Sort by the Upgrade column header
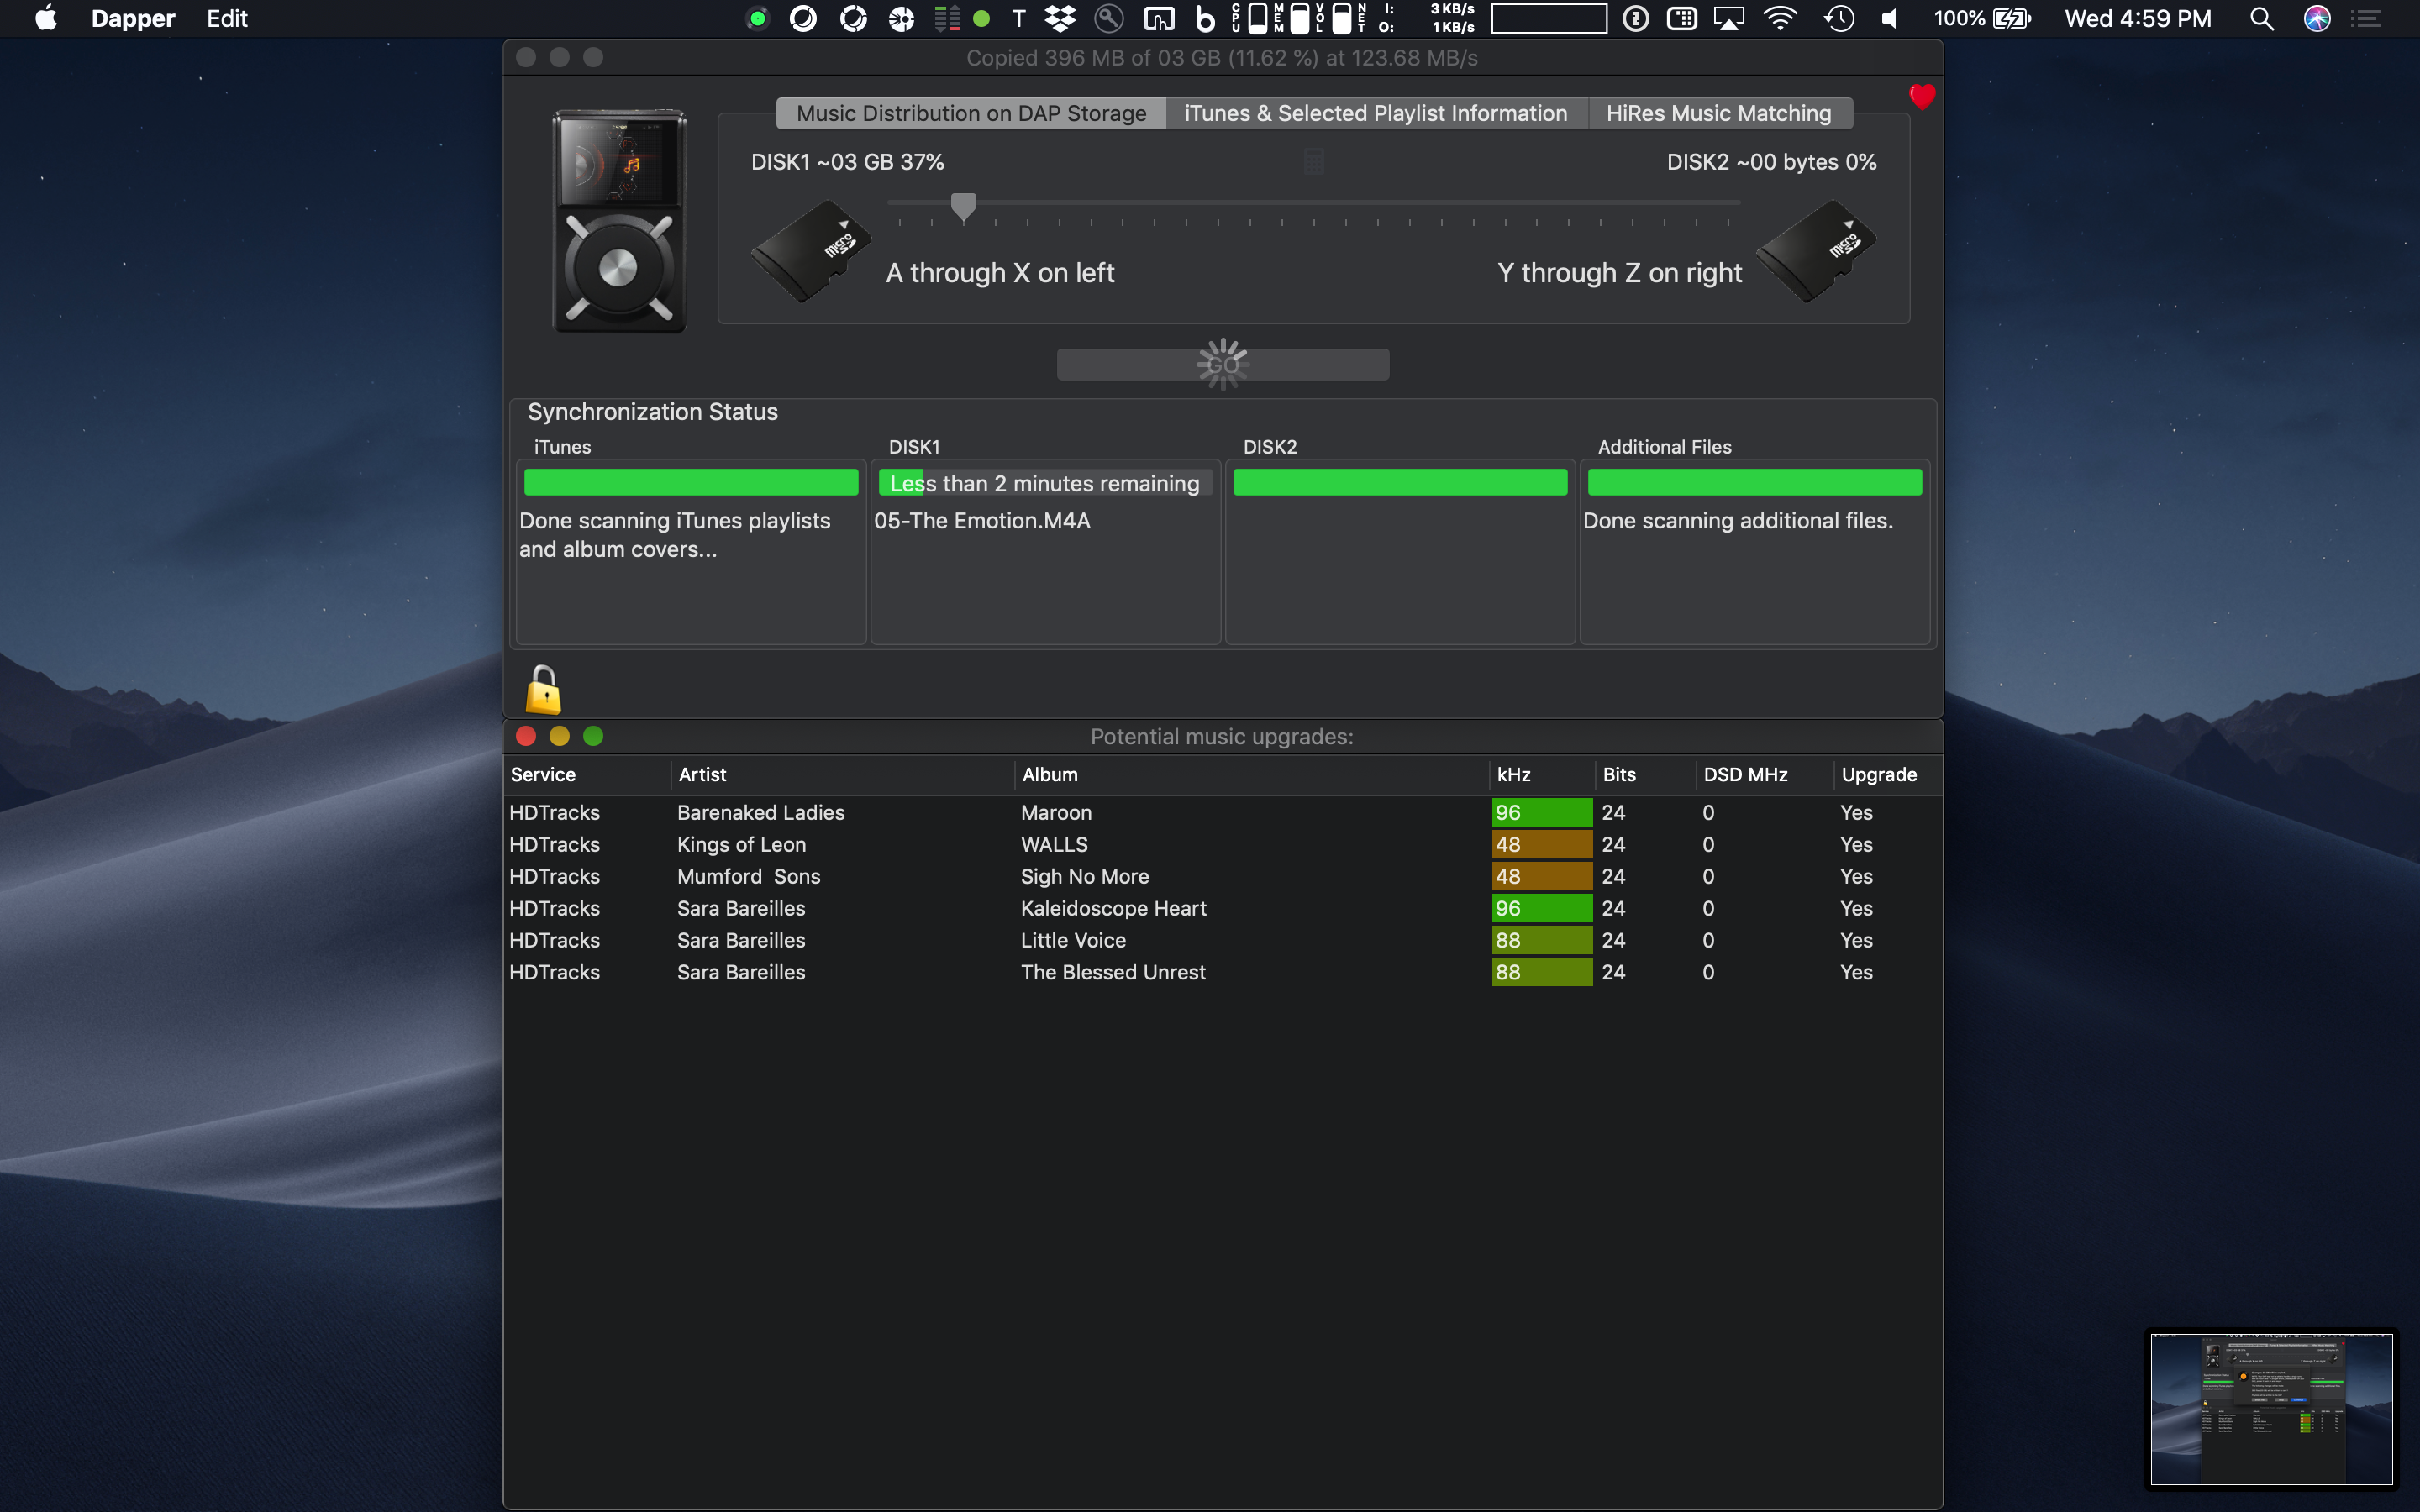This screenshot has height=1512, width=2420. (1888, 774)
